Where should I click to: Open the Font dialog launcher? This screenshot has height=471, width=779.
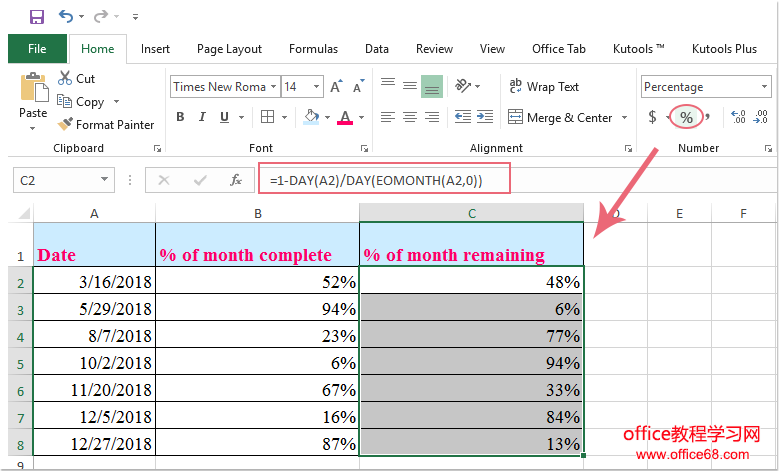[364, 148]
